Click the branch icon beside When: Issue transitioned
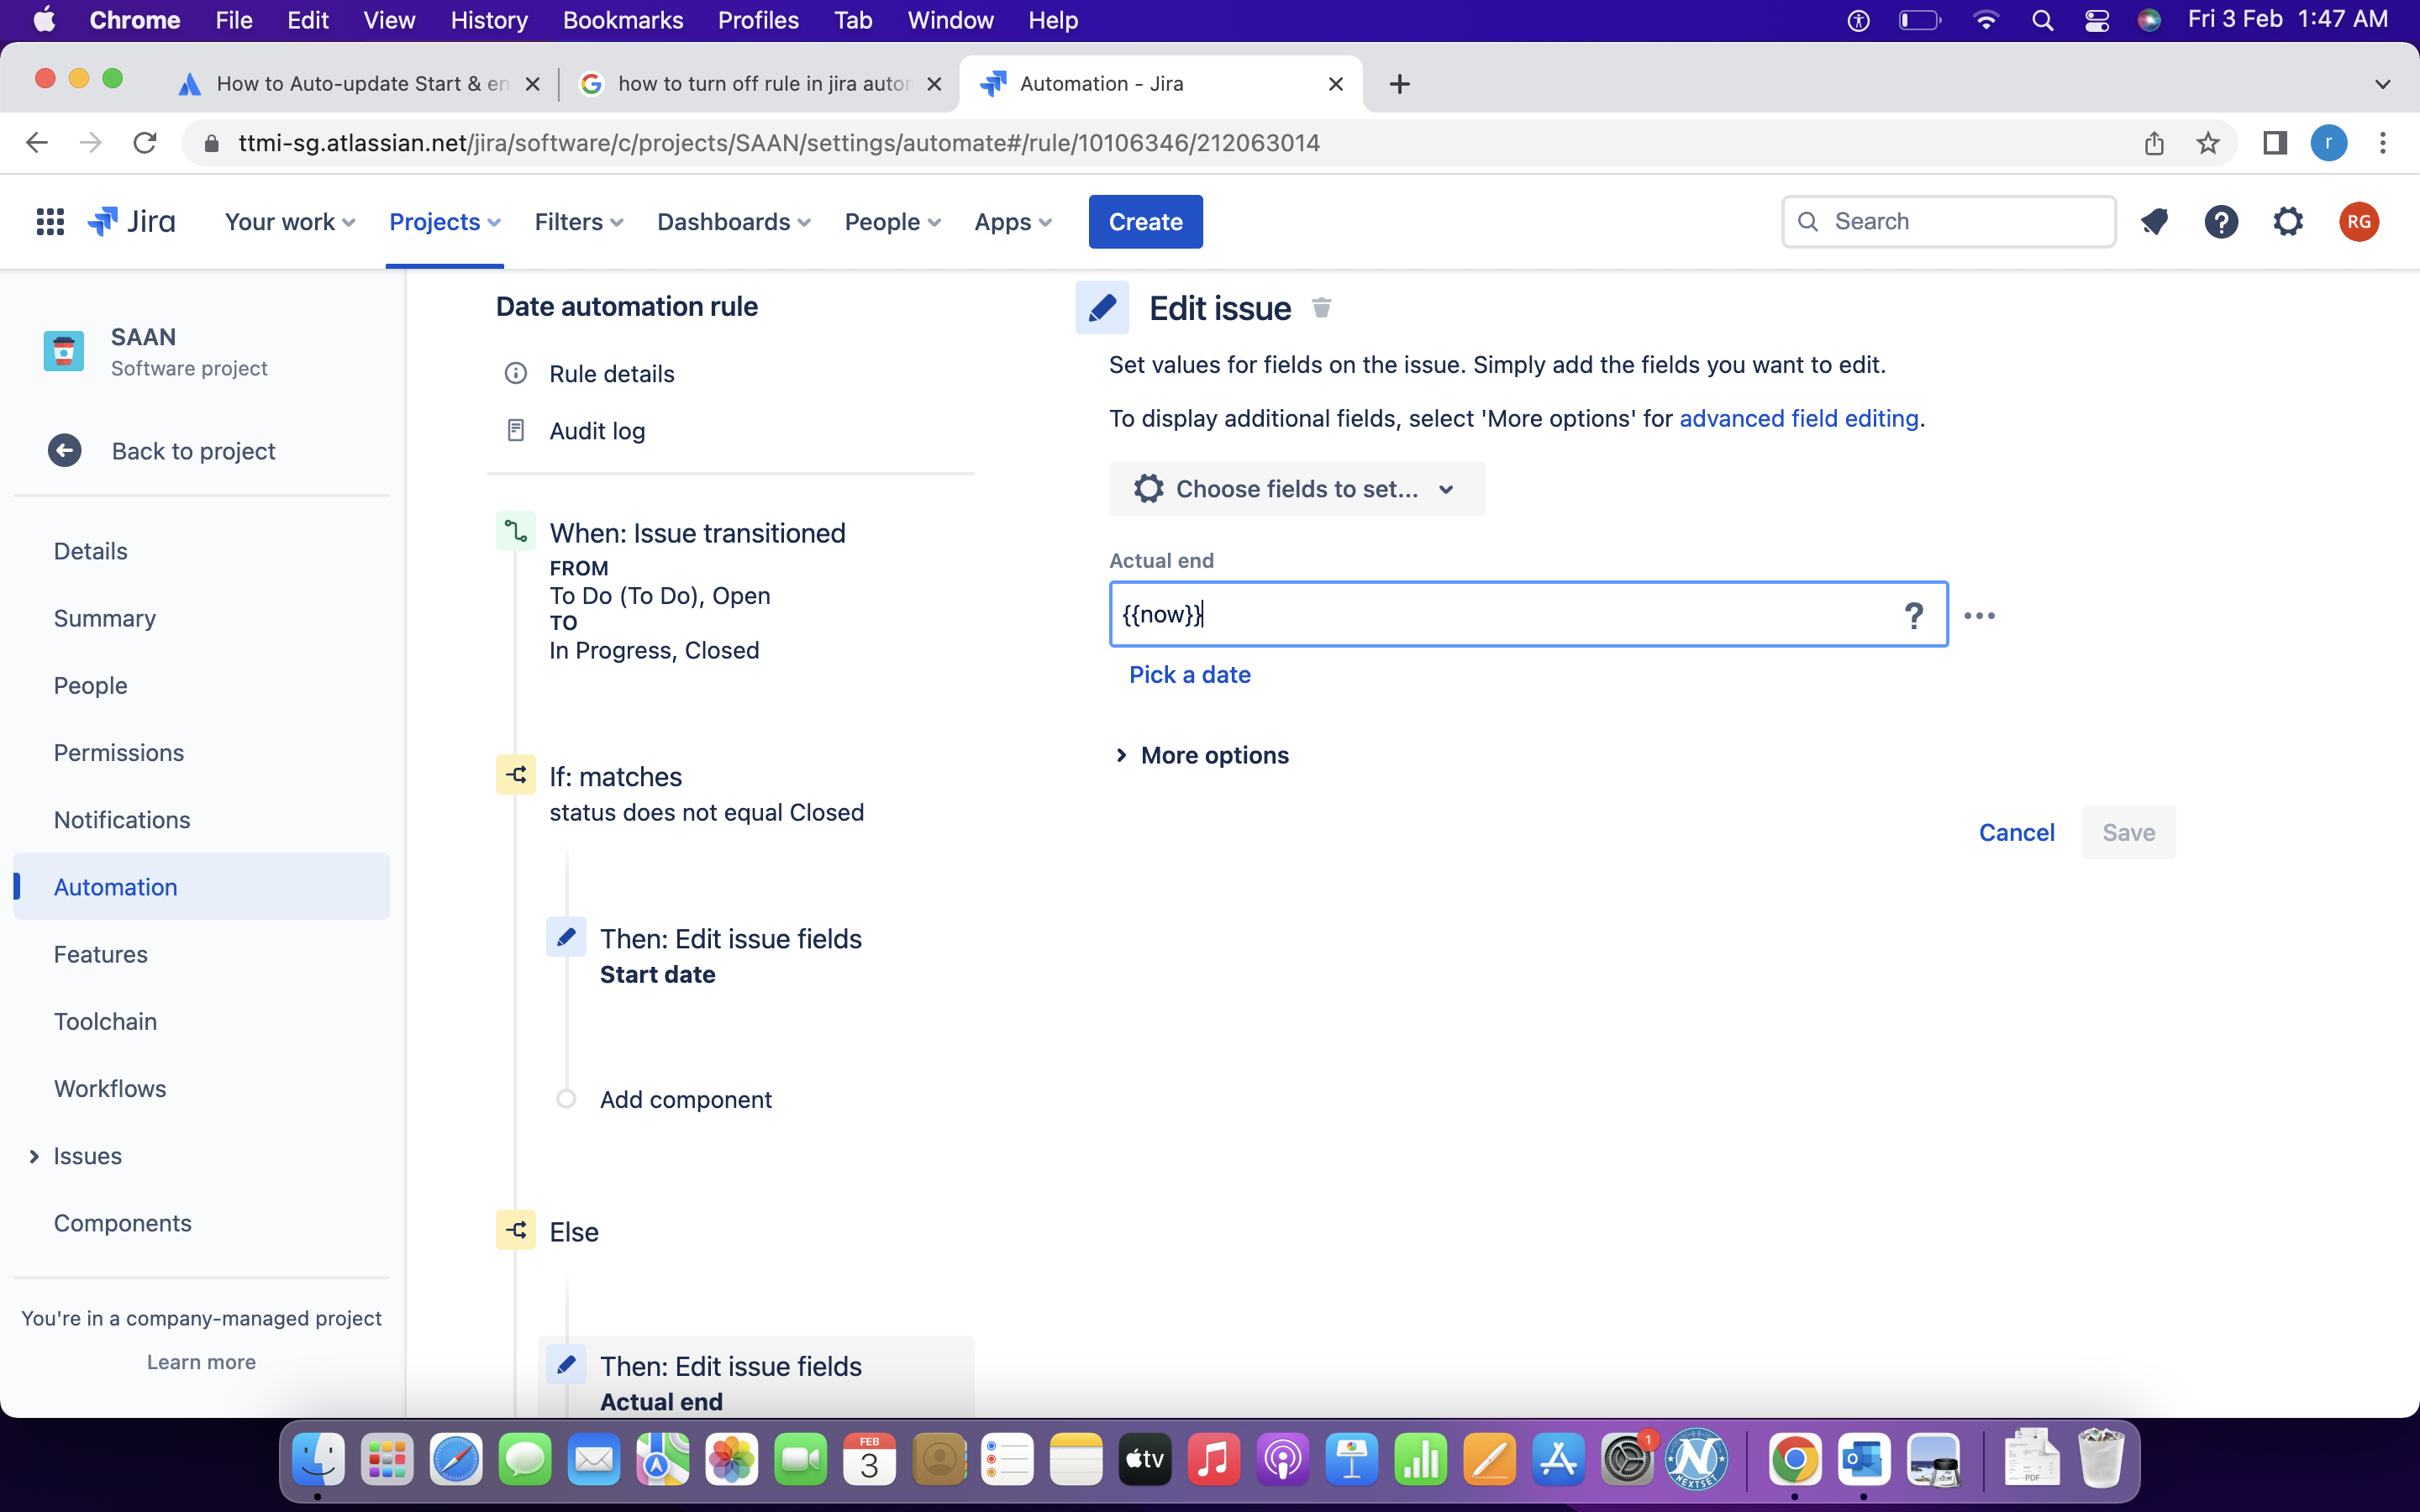The height and width of the screenshot is (1512, 2420). [516, 531]
